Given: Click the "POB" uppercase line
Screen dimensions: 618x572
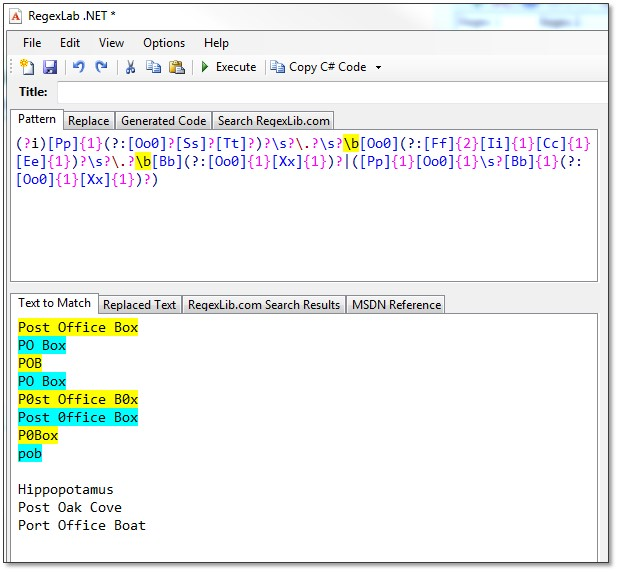Looking at the screenshot, I should (30, 363).
